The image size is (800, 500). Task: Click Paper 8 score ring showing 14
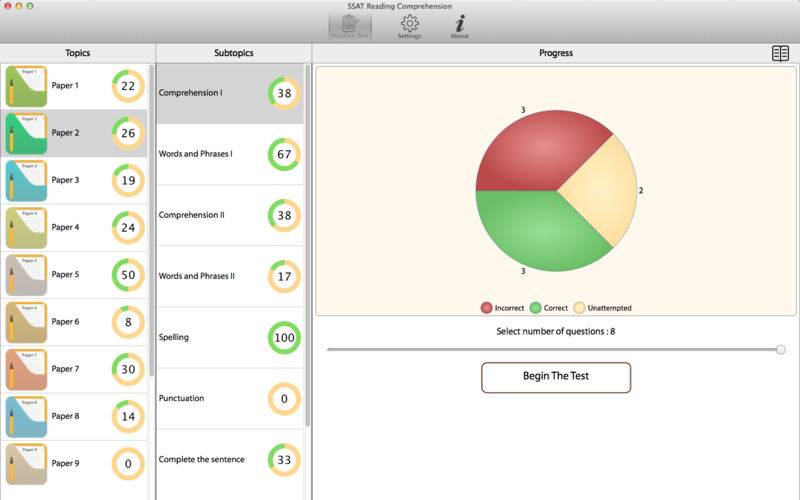point(128,417)
